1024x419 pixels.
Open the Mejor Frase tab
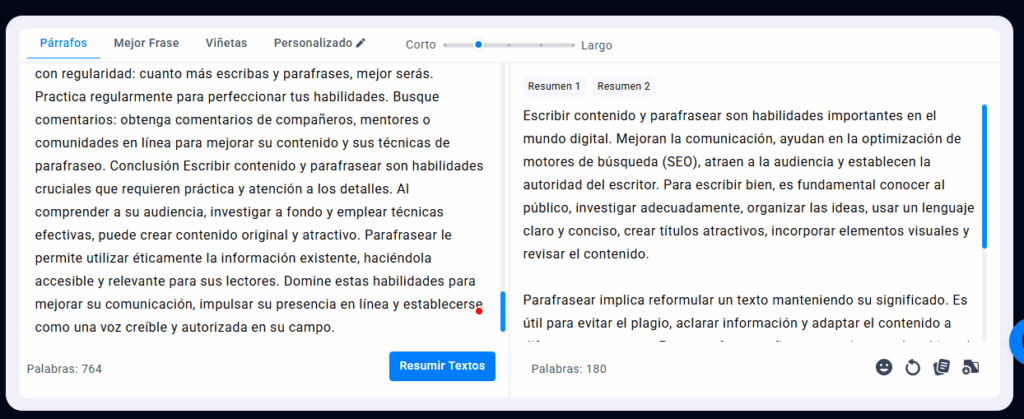(x=146, y=43)
